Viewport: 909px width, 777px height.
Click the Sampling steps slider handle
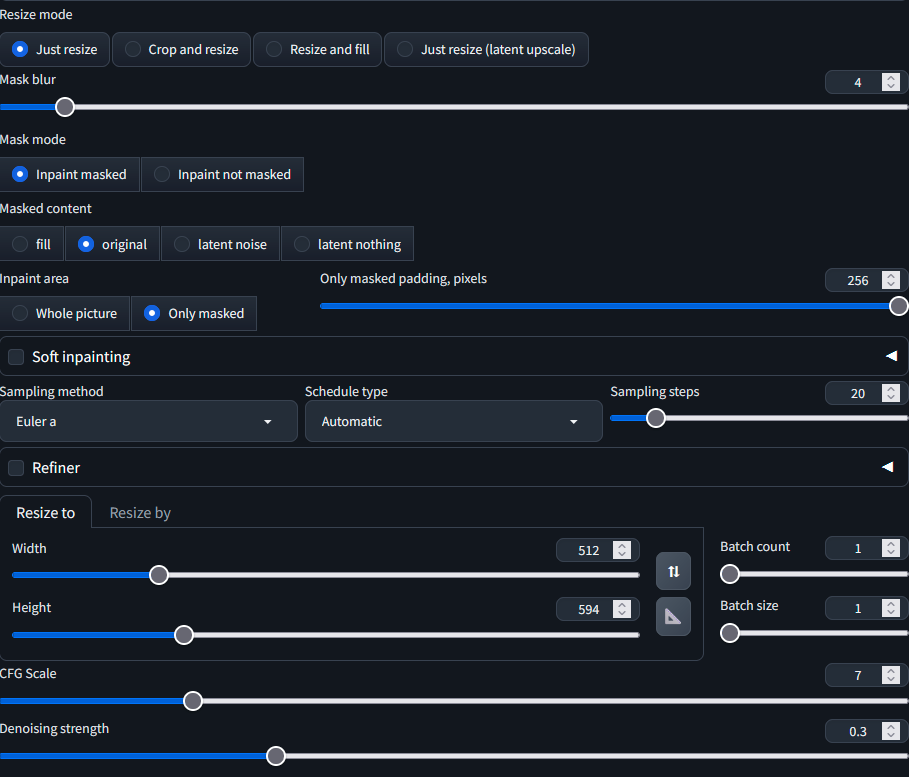[x=656, y=418]
